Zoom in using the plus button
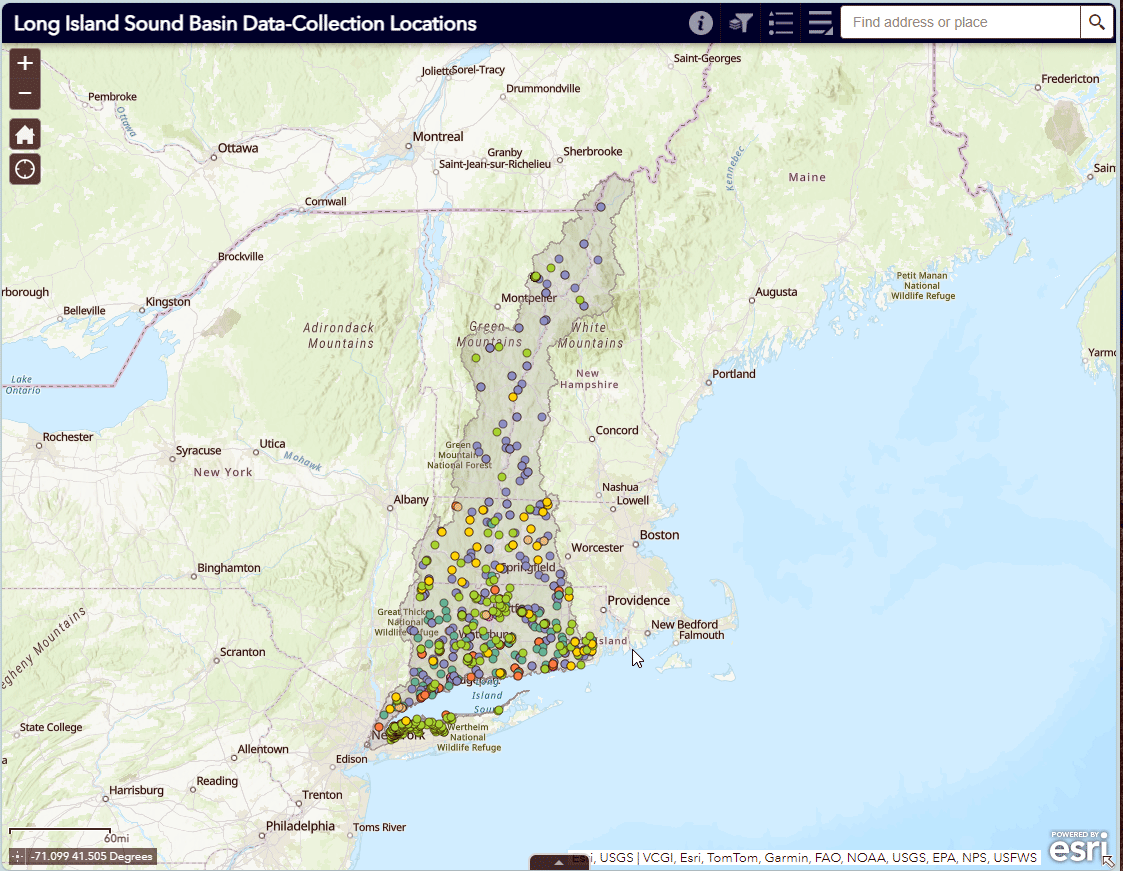 (24, 63)
